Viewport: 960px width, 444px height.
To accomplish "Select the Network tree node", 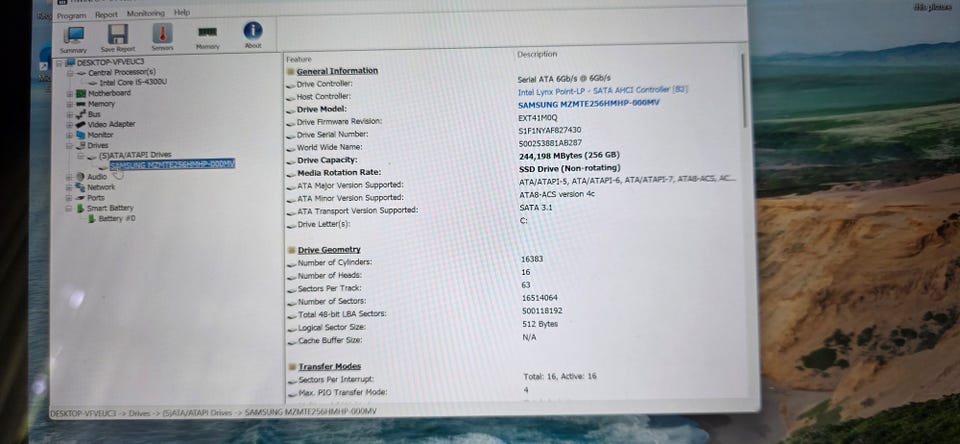I will click(x=101, y=187).
